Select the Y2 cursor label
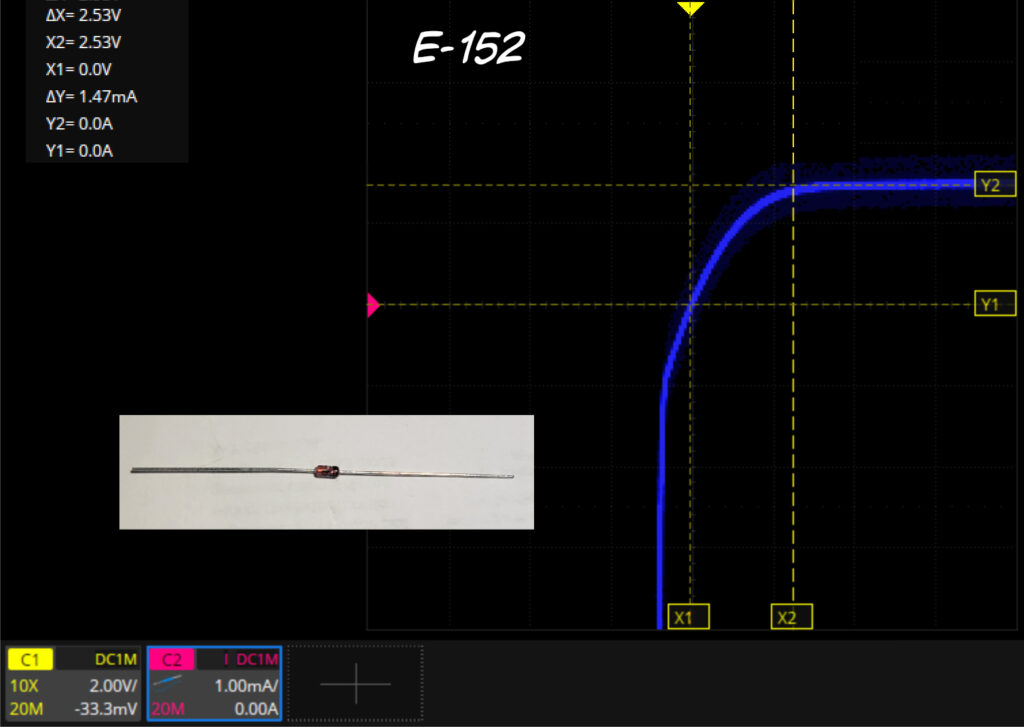The width and height of the screenshot is (1024, 727). (995, 184)
